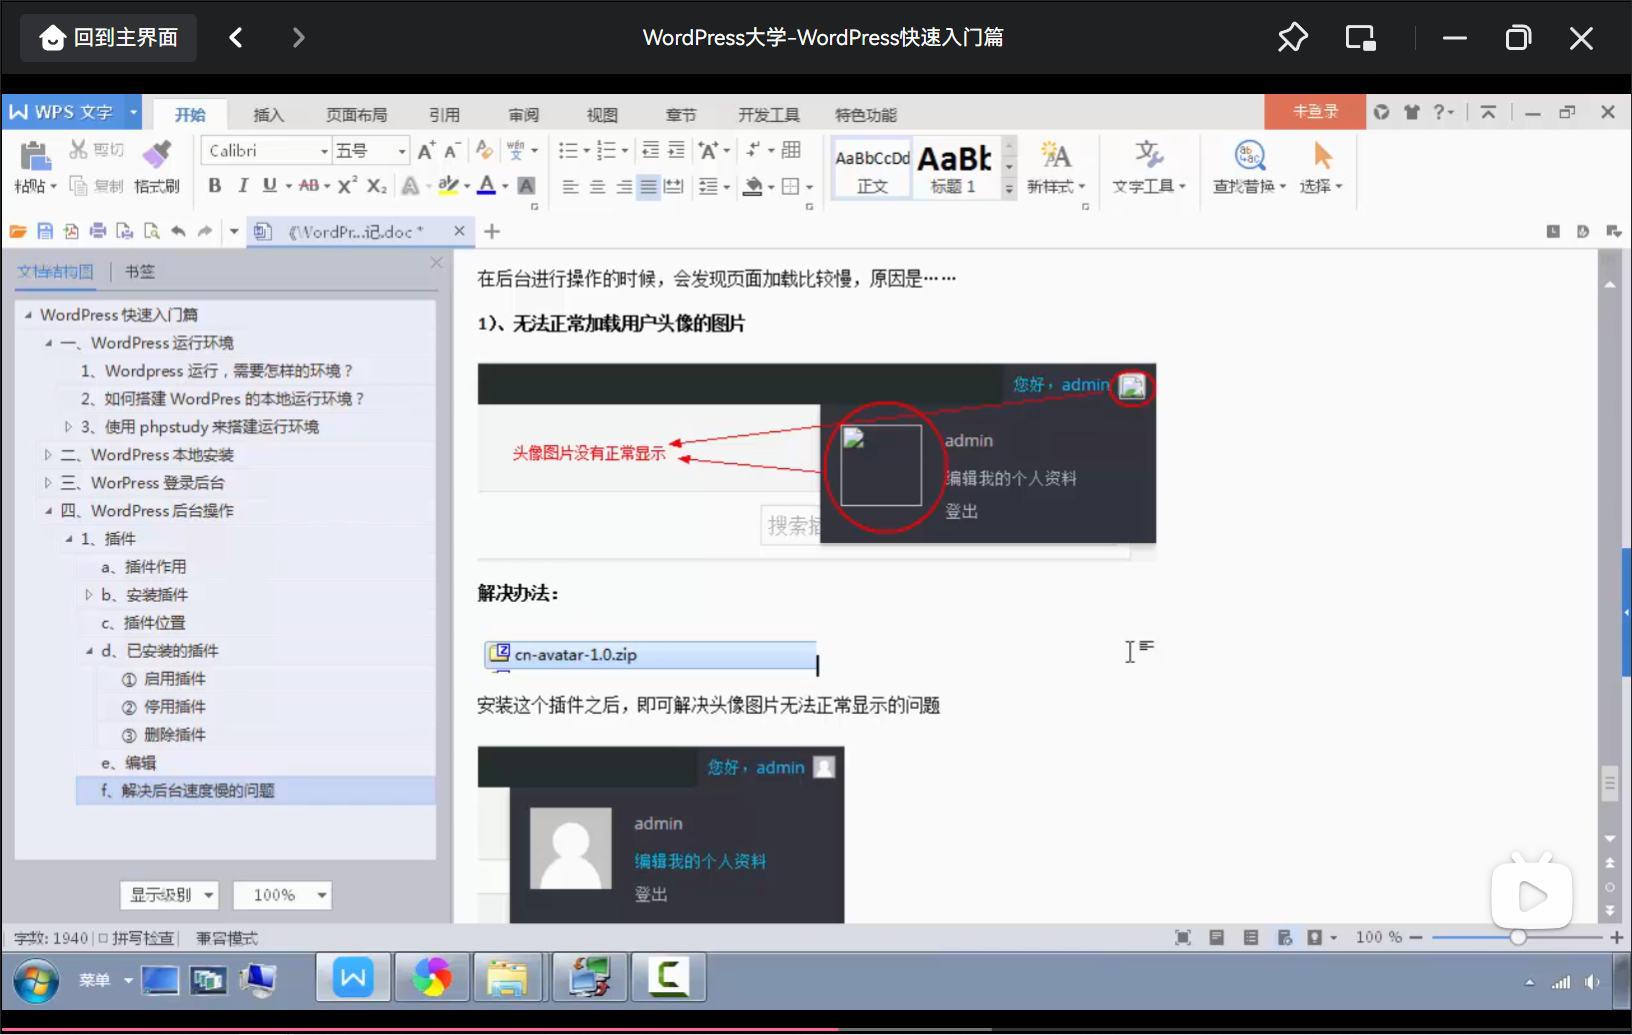
Task: Click the print icon in quick toolbar
Action: click(x=98, y=231)
